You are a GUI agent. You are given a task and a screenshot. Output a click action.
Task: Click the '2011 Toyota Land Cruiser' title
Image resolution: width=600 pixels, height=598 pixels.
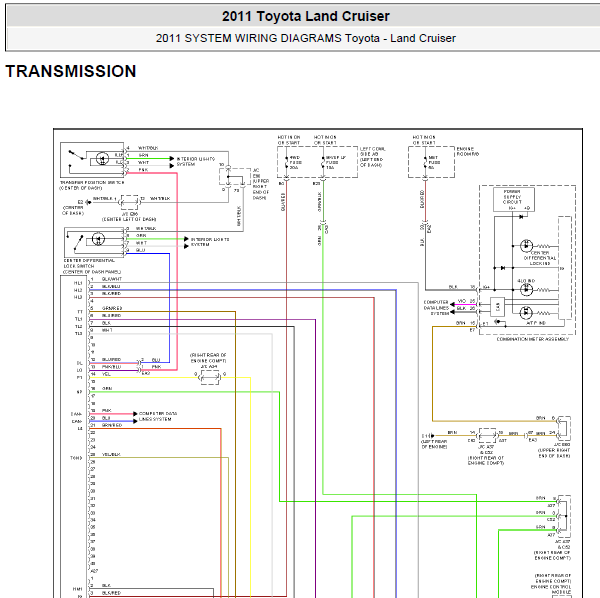coord(305,16)
